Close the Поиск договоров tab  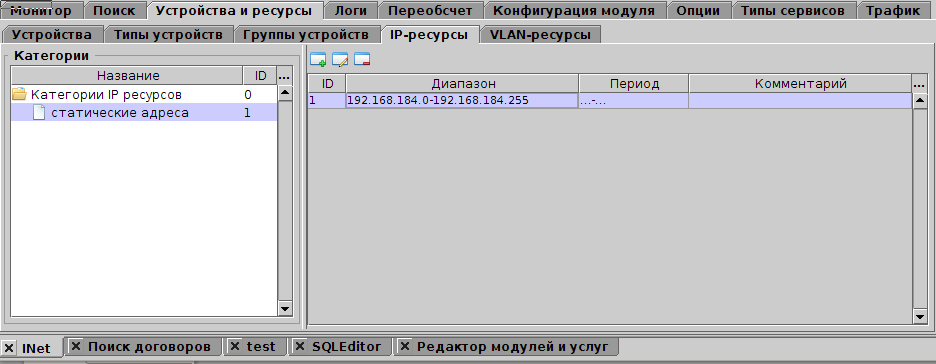pos(75,346)
